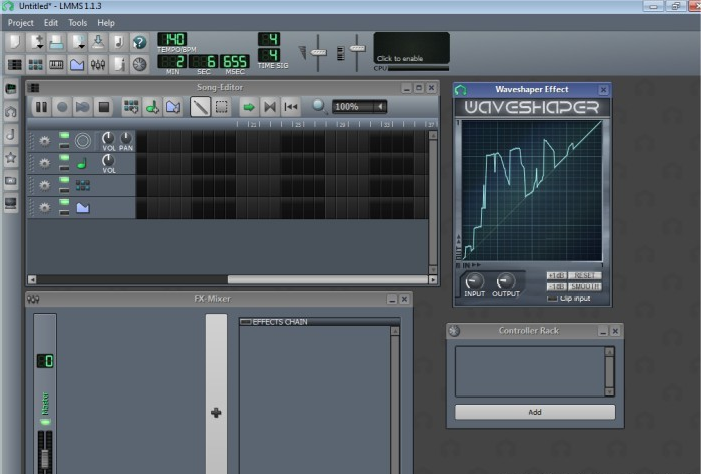Toggle the Master channel mute LED

coord(46,422)
